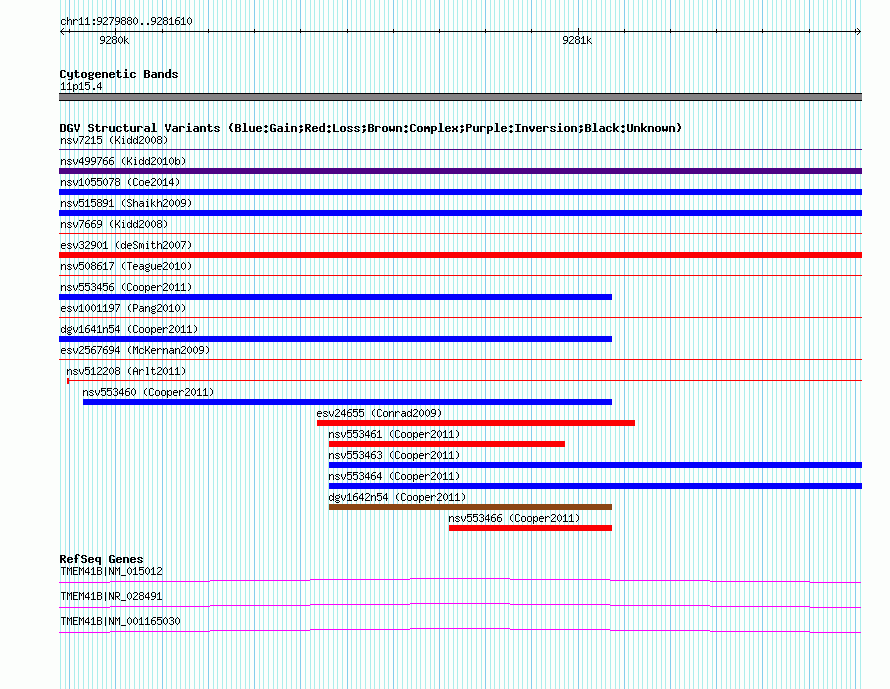
Task: Click the blue nsv553463 gain bar
Action: point(595,465)
